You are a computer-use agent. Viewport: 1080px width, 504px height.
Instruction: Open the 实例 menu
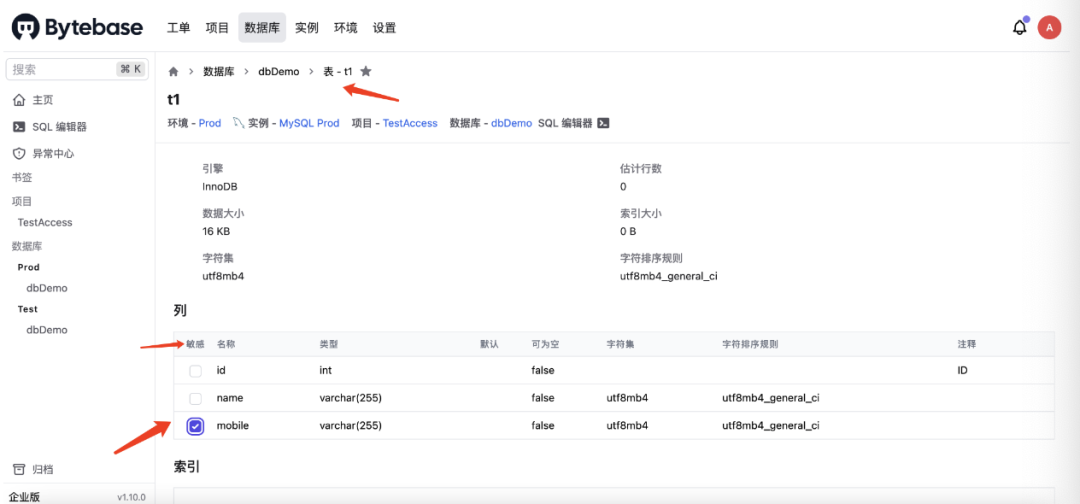[x=307, y=28]
